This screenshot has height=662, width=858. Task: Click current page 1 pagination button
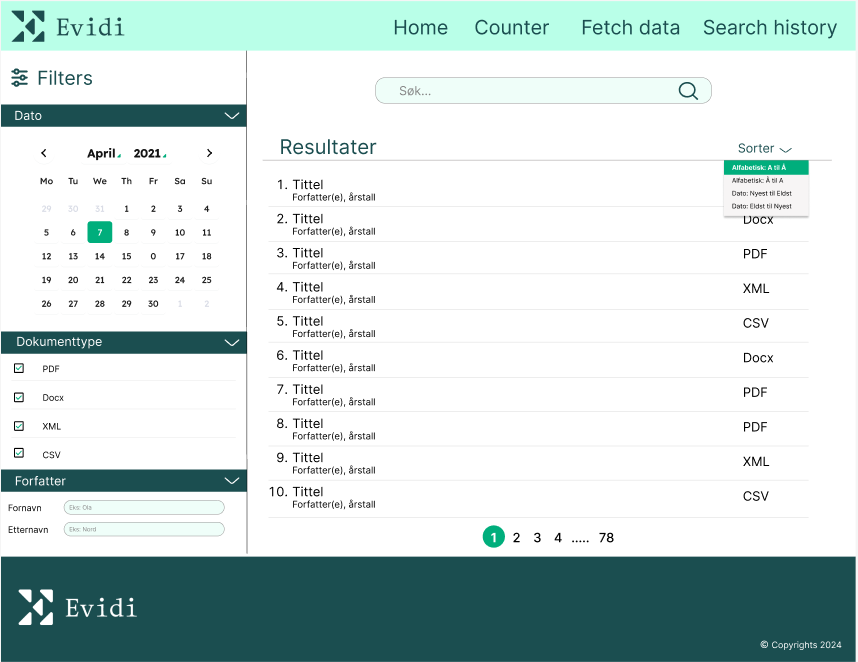click(x=494, y=537)
